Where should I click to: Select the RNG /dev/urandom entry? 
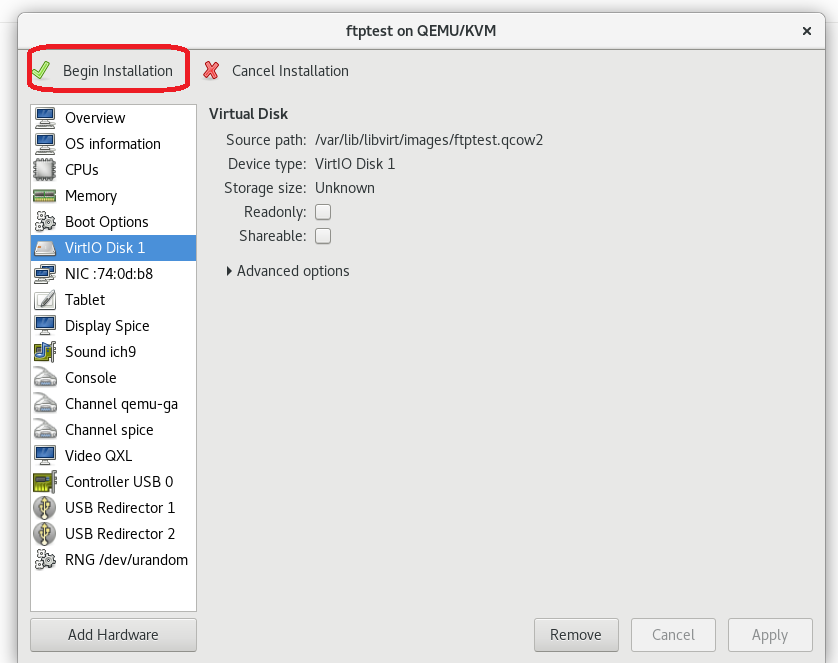113,560
